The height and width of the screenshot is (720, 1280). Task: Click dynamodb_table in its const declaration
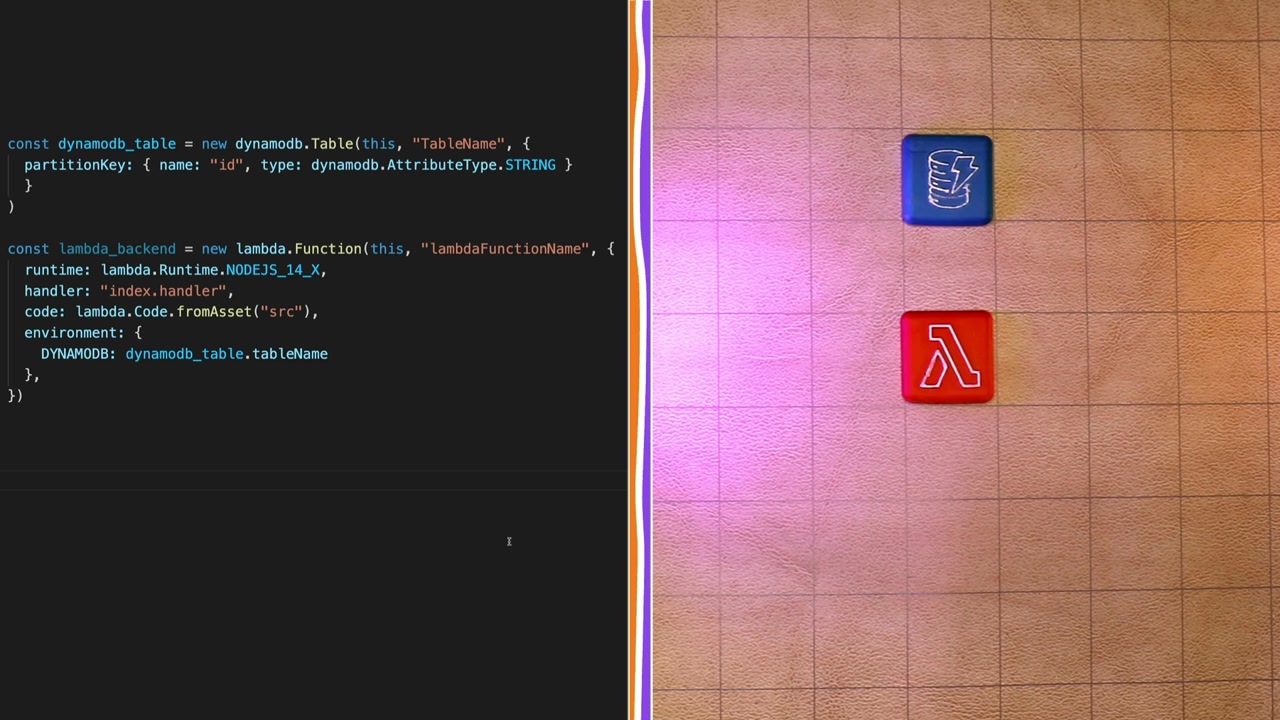point(117,144)
